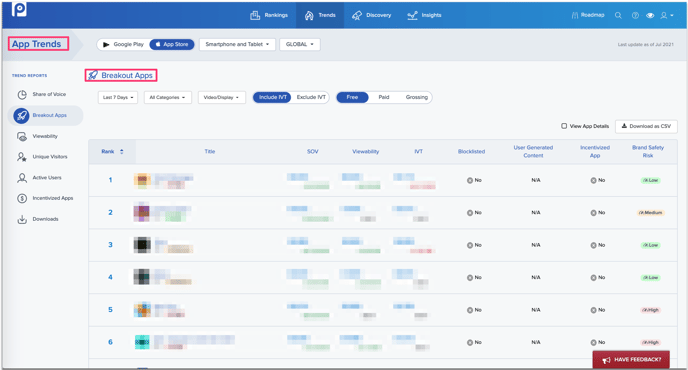This screenshot has width=688, height=370.
Task: Select the Viewability sidebar icon
Action: coord(22,137)
